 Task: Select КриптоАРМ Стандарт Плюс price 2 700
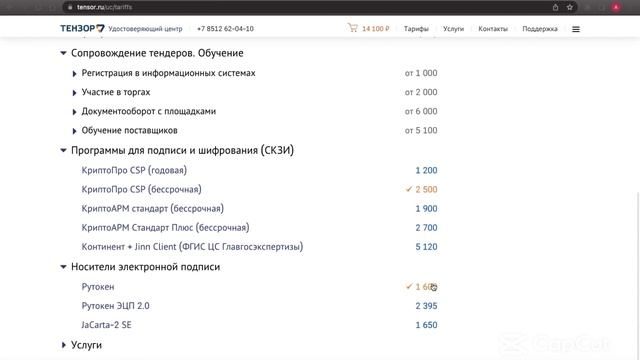click(426, 228)
